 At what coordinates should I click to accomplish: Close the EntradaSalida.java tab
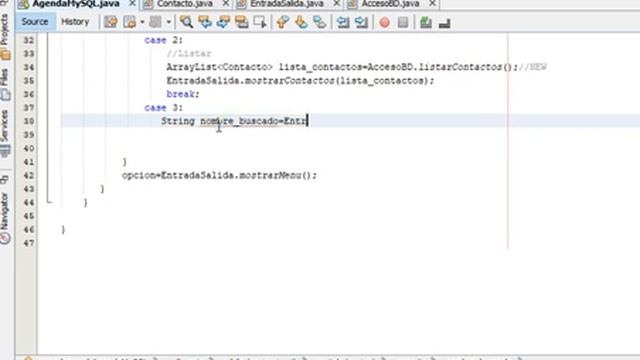point(337,4)
